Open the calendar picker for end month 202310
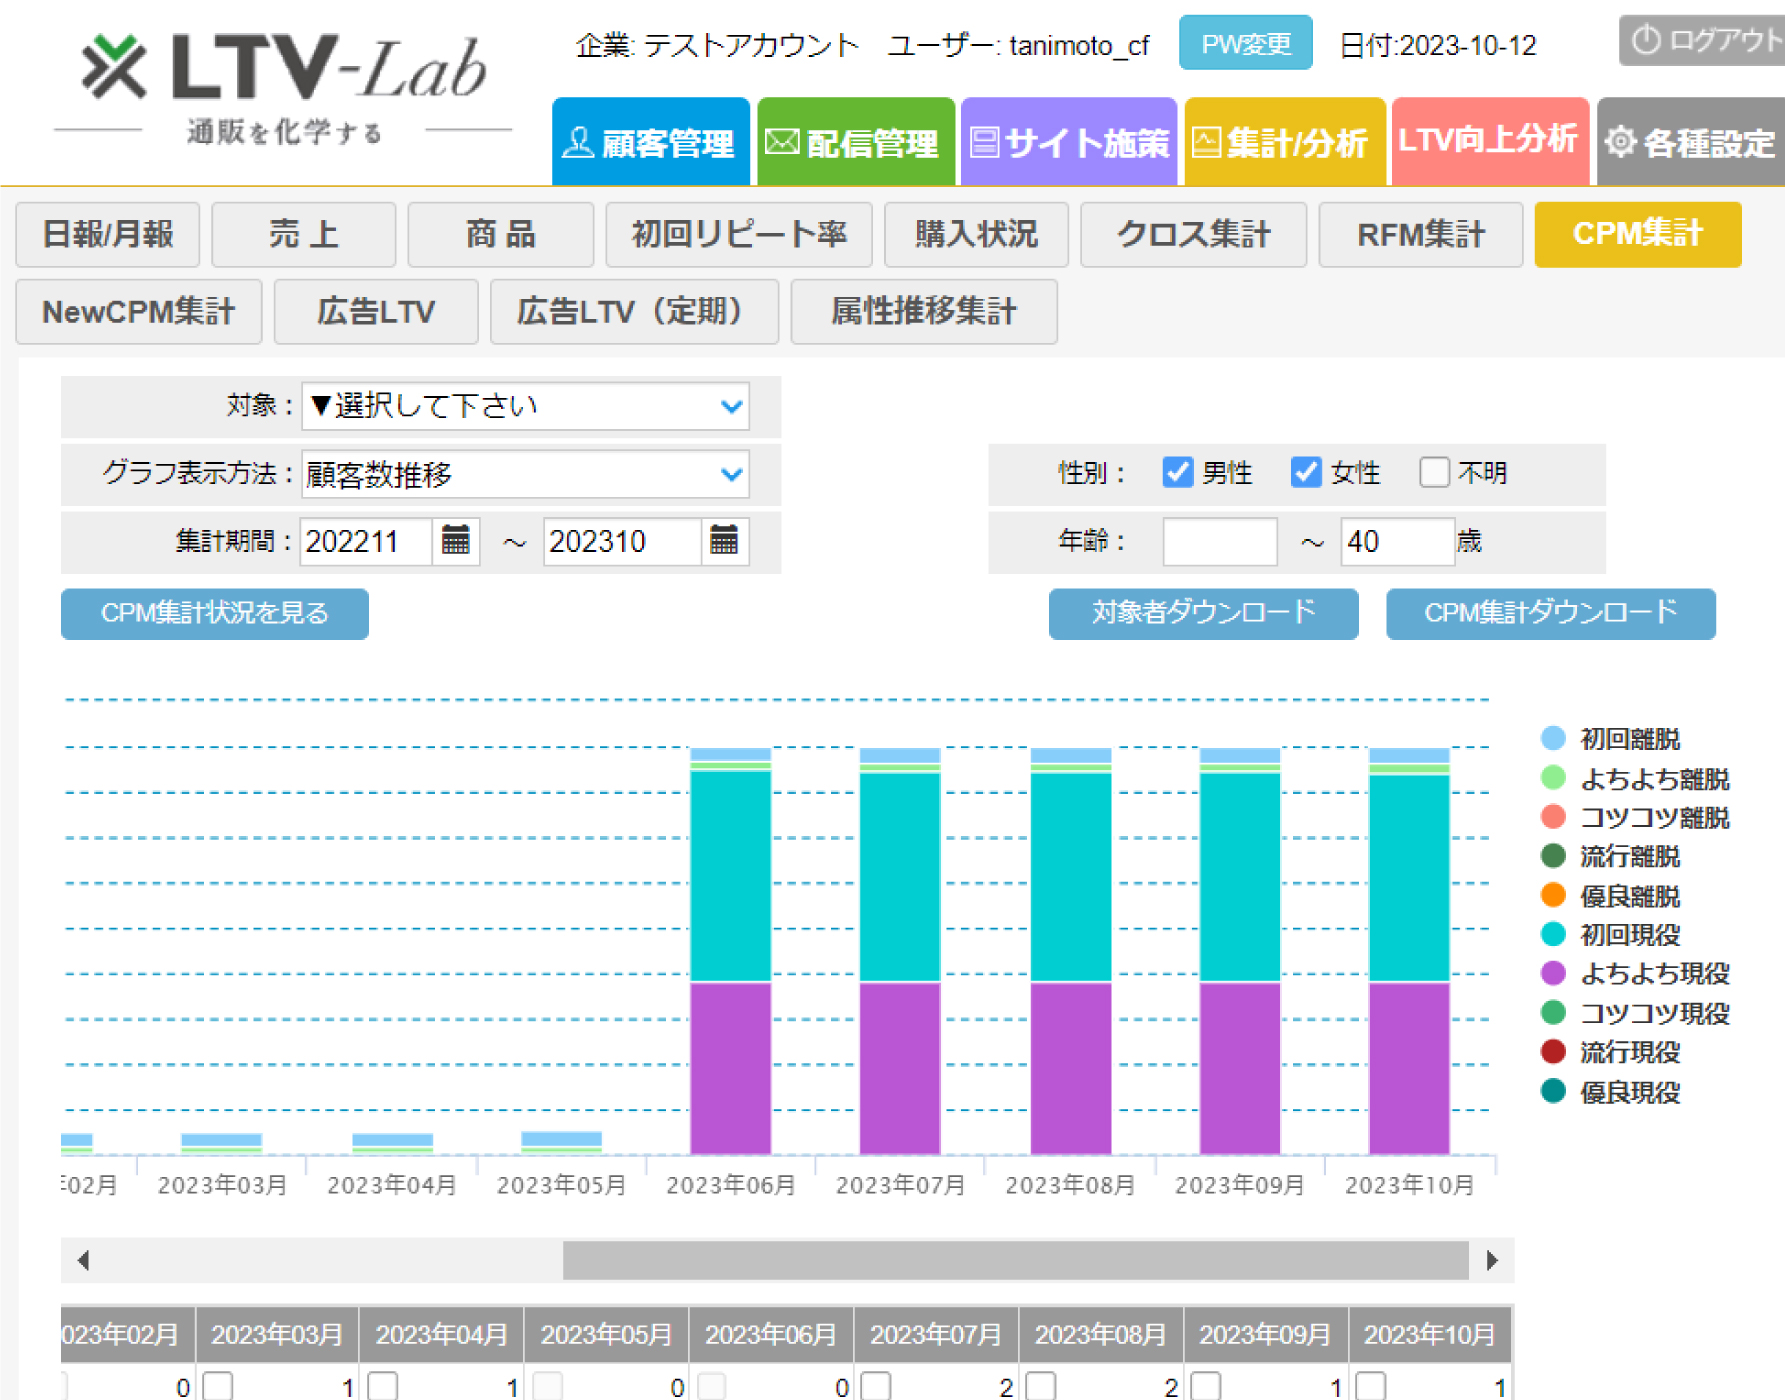 tap(724, 541)
